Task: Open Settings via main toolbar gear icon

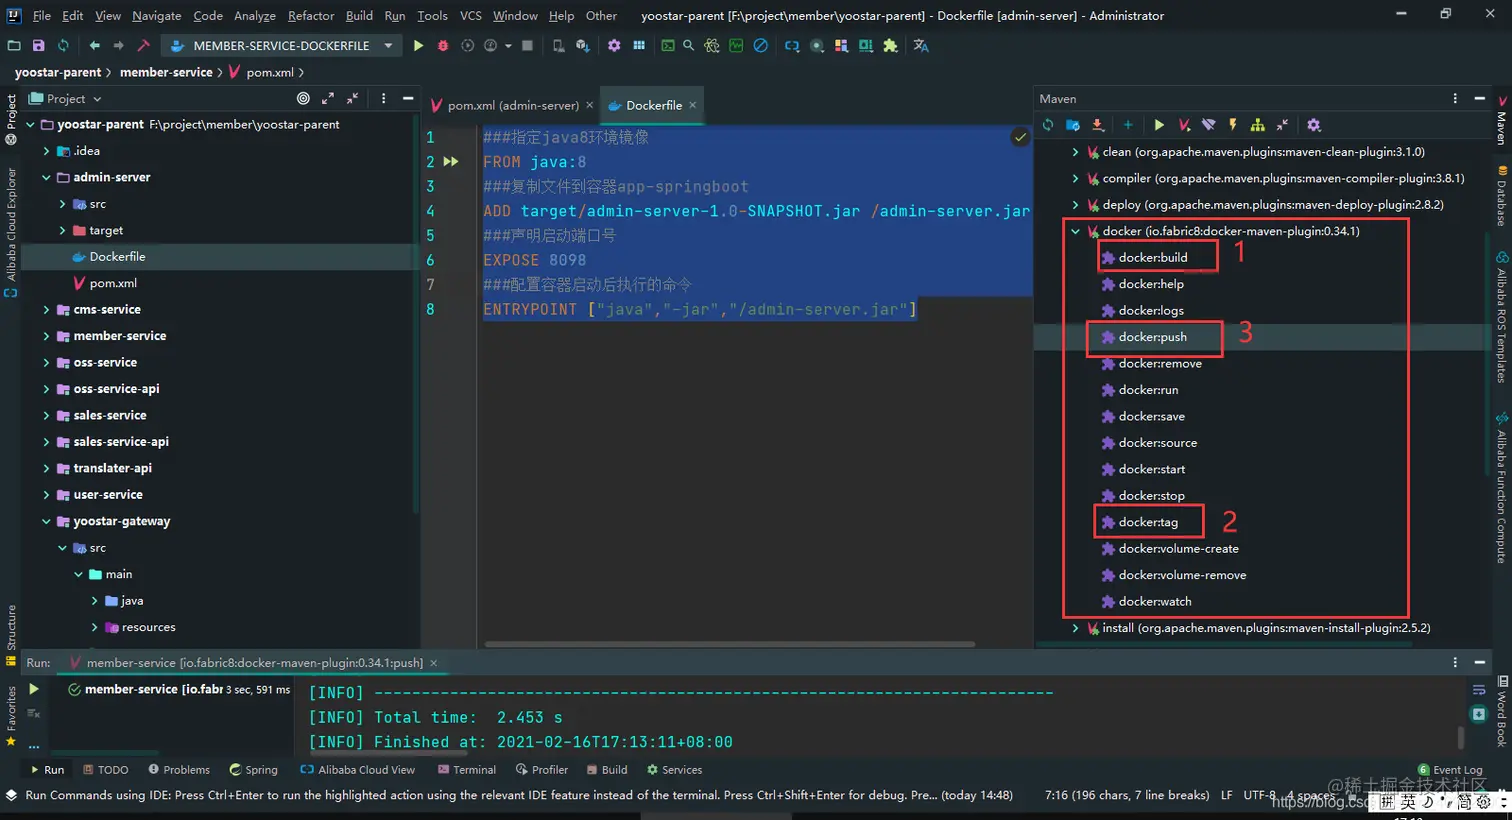Action: (x=614, y=45)
